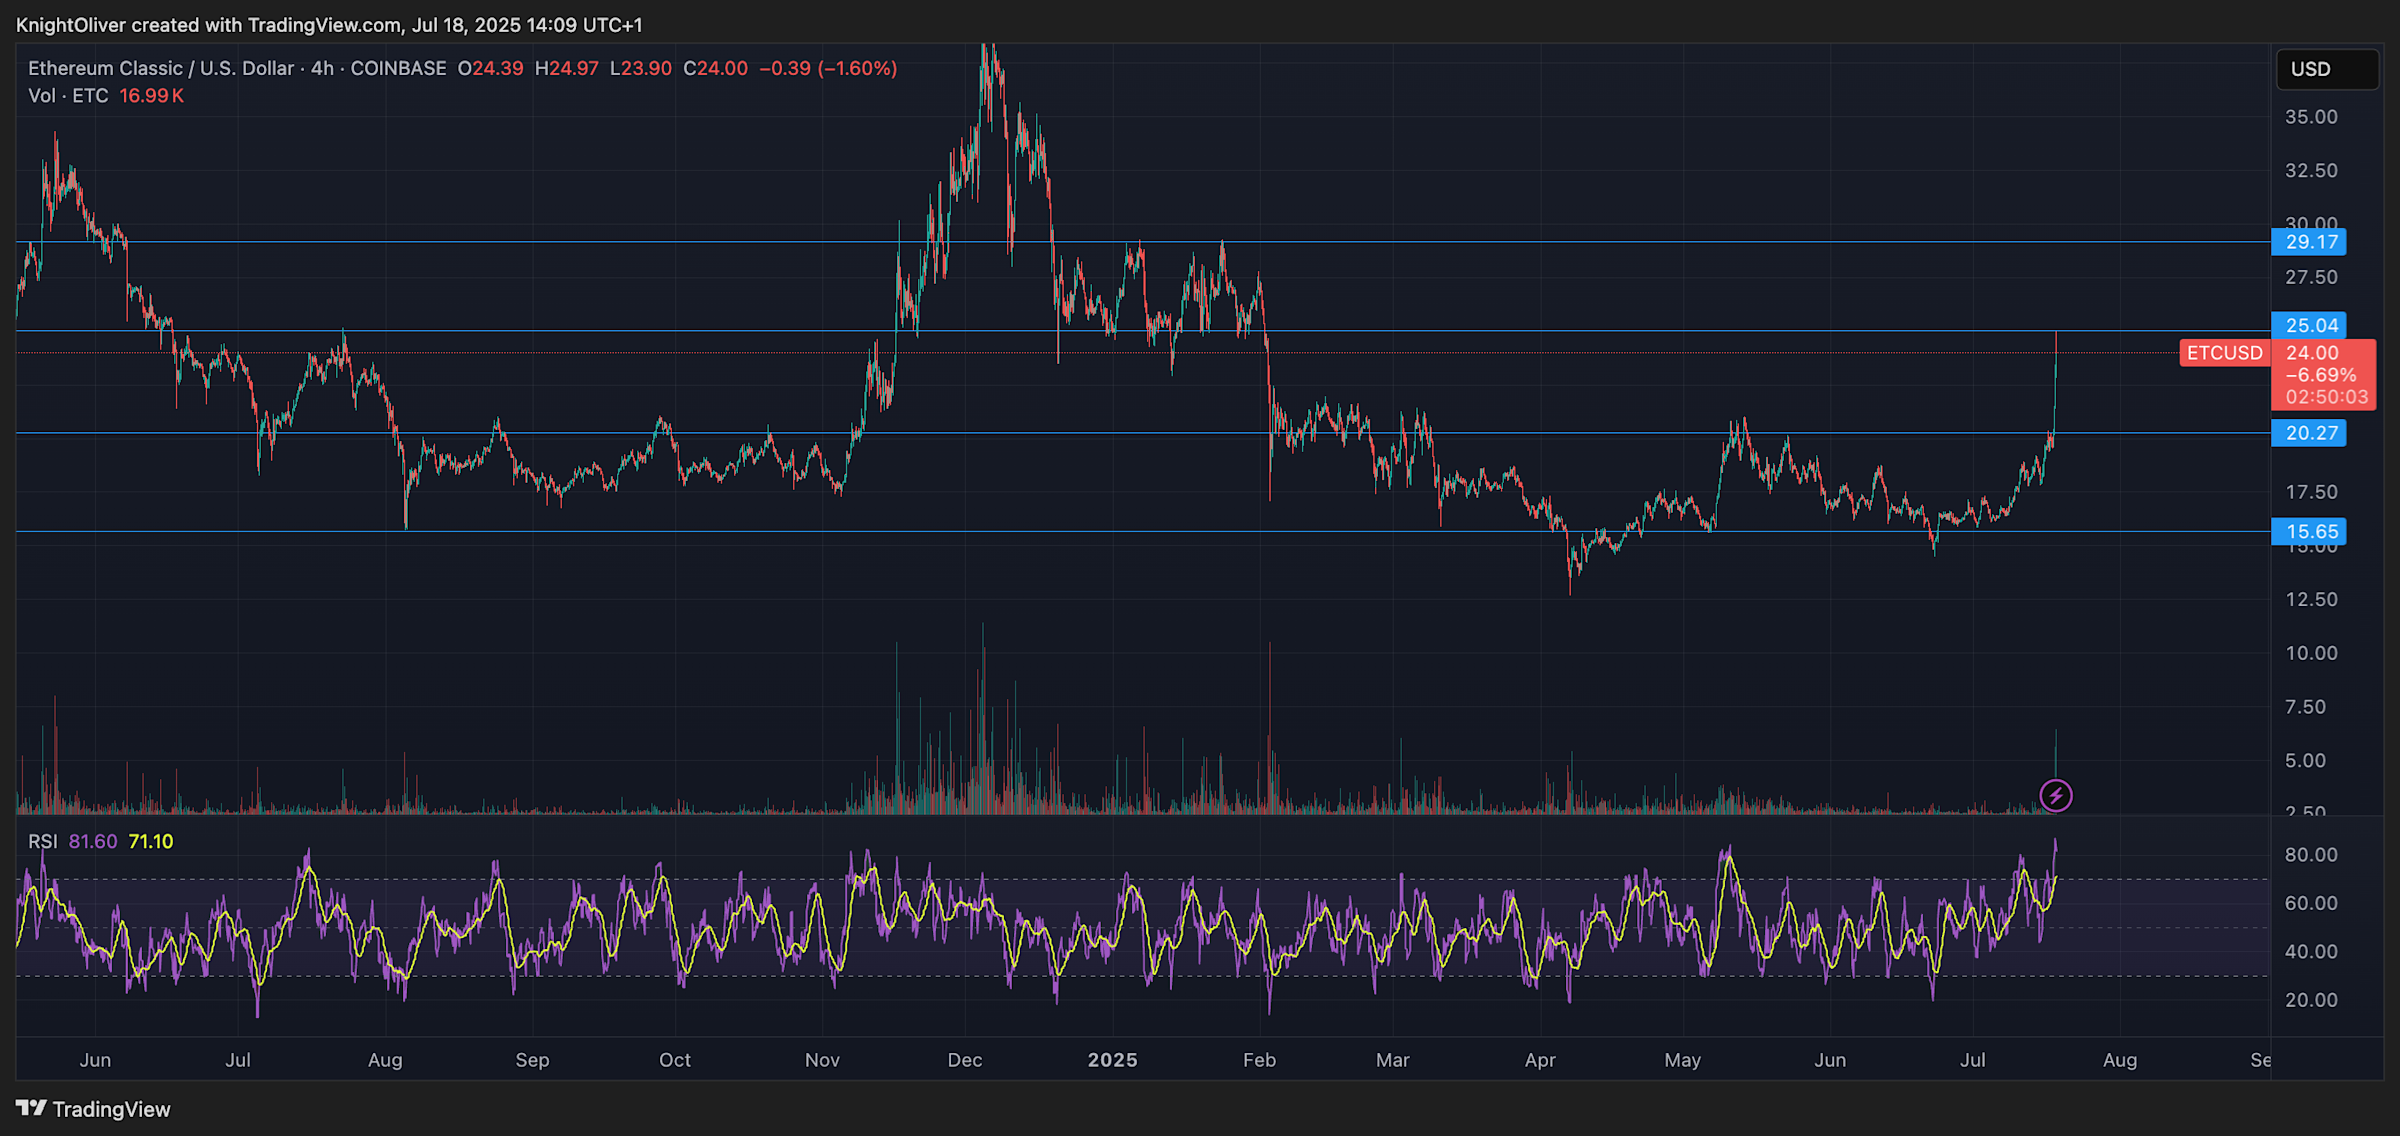
Task: Click the 80.00 RSI axis label
Action: 2311,855
